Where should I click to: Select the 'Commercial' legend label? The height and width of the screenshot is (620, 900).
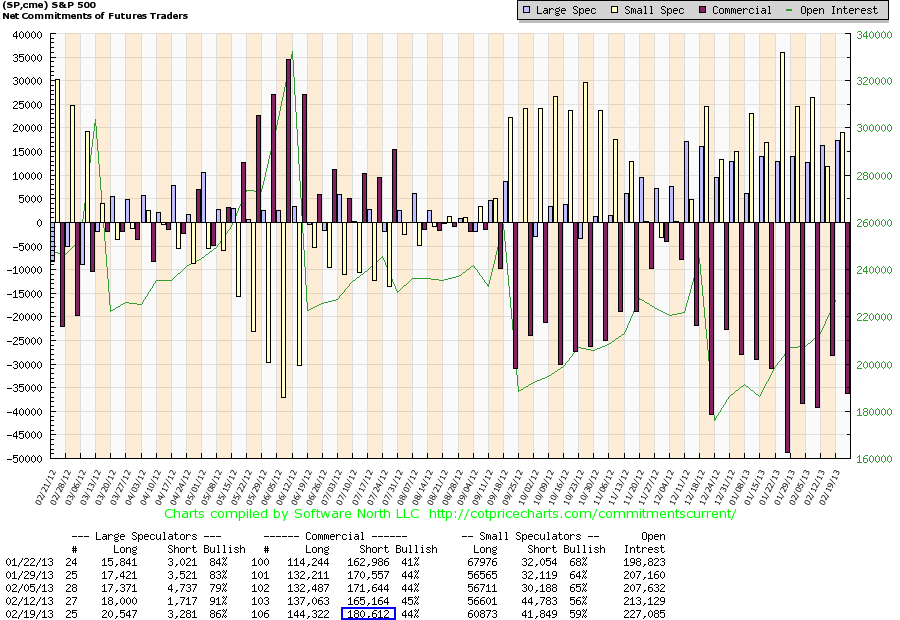[x=742, y=10]
